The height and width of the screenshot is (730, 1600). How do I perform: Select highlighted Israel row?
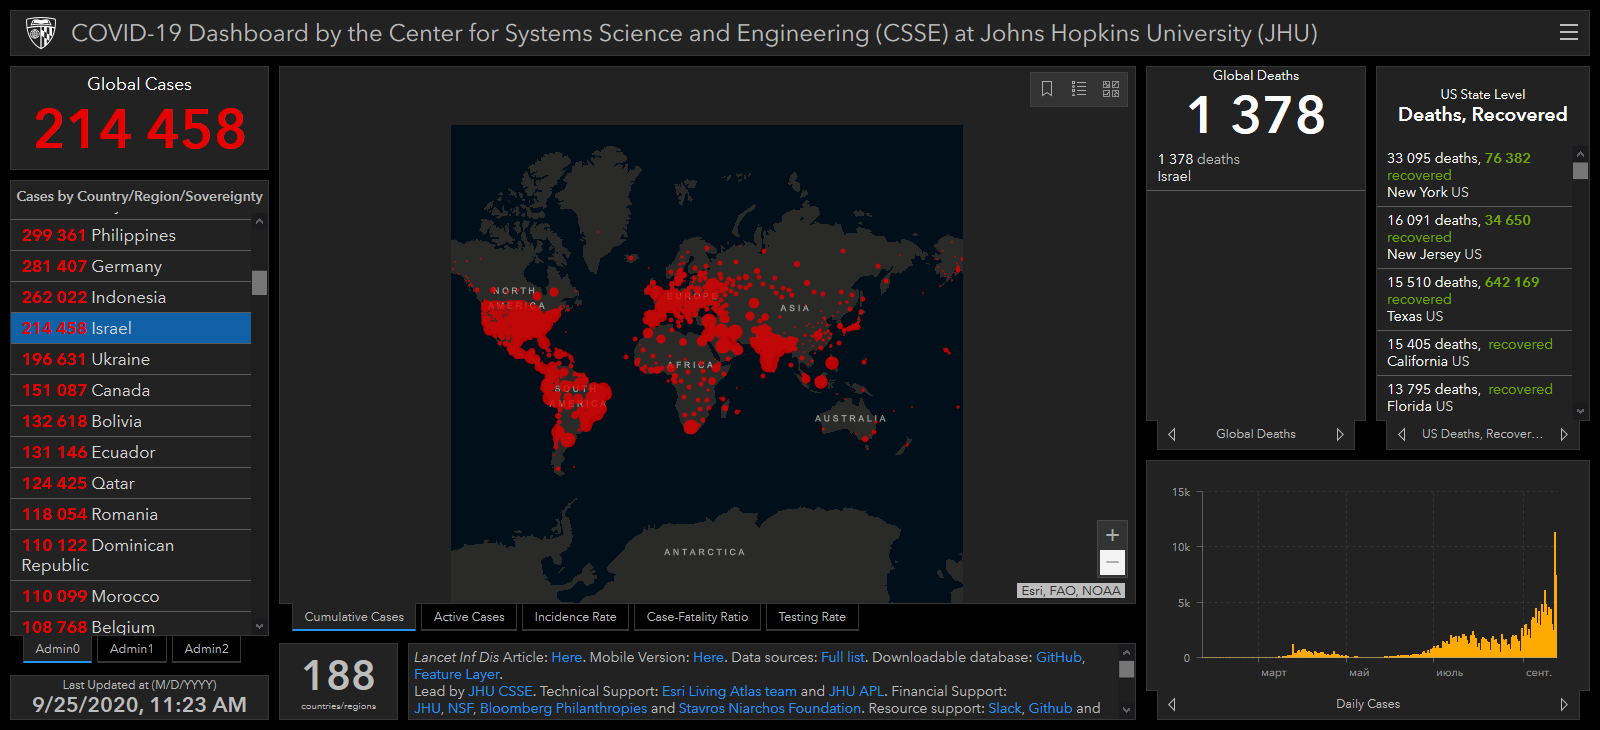point(131,328)
